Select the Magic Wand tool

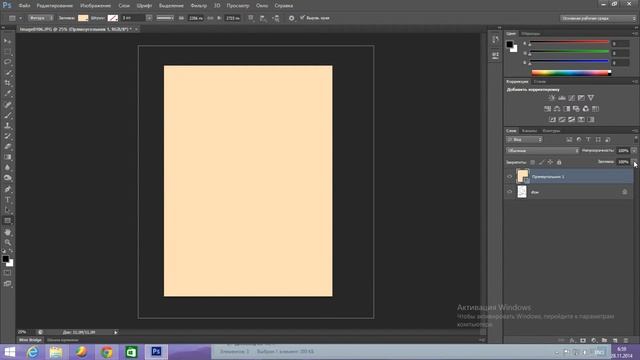pos(7,73)
